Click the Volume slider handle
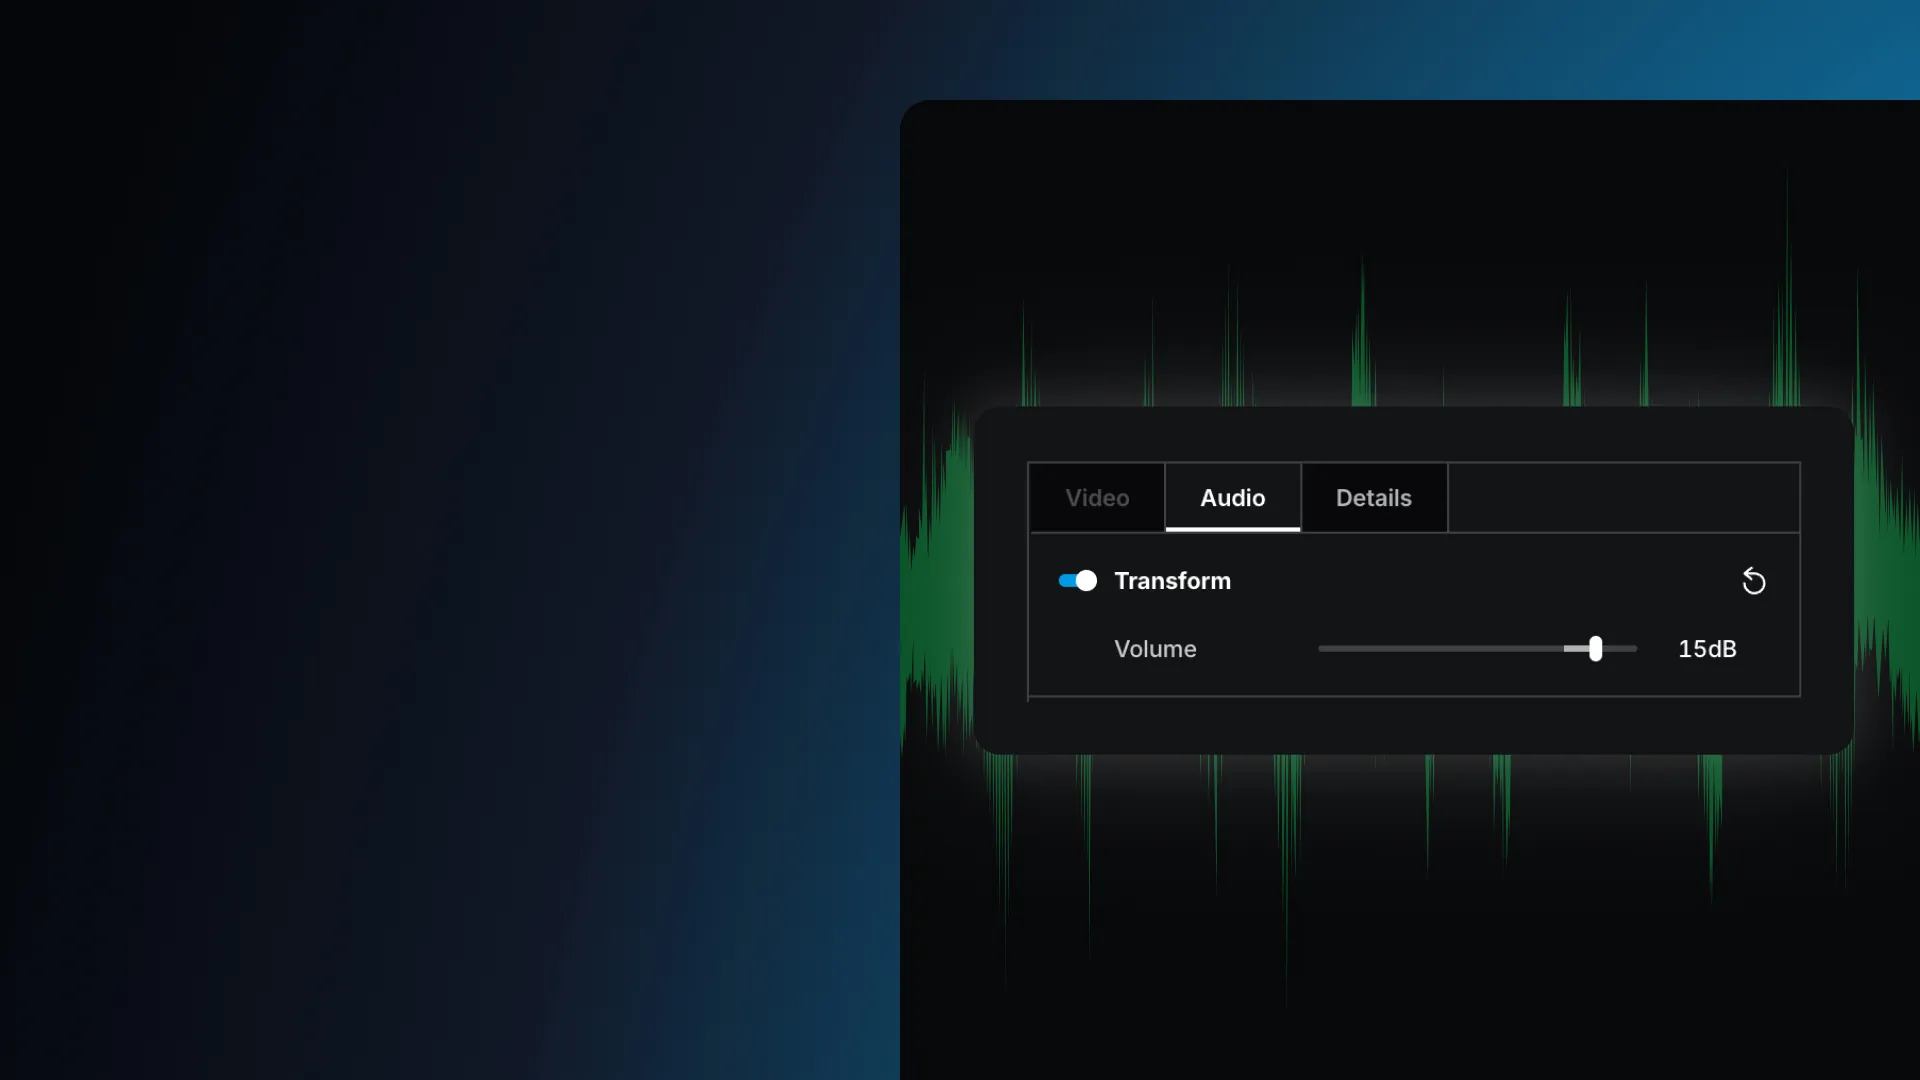 coord(1595,649)
